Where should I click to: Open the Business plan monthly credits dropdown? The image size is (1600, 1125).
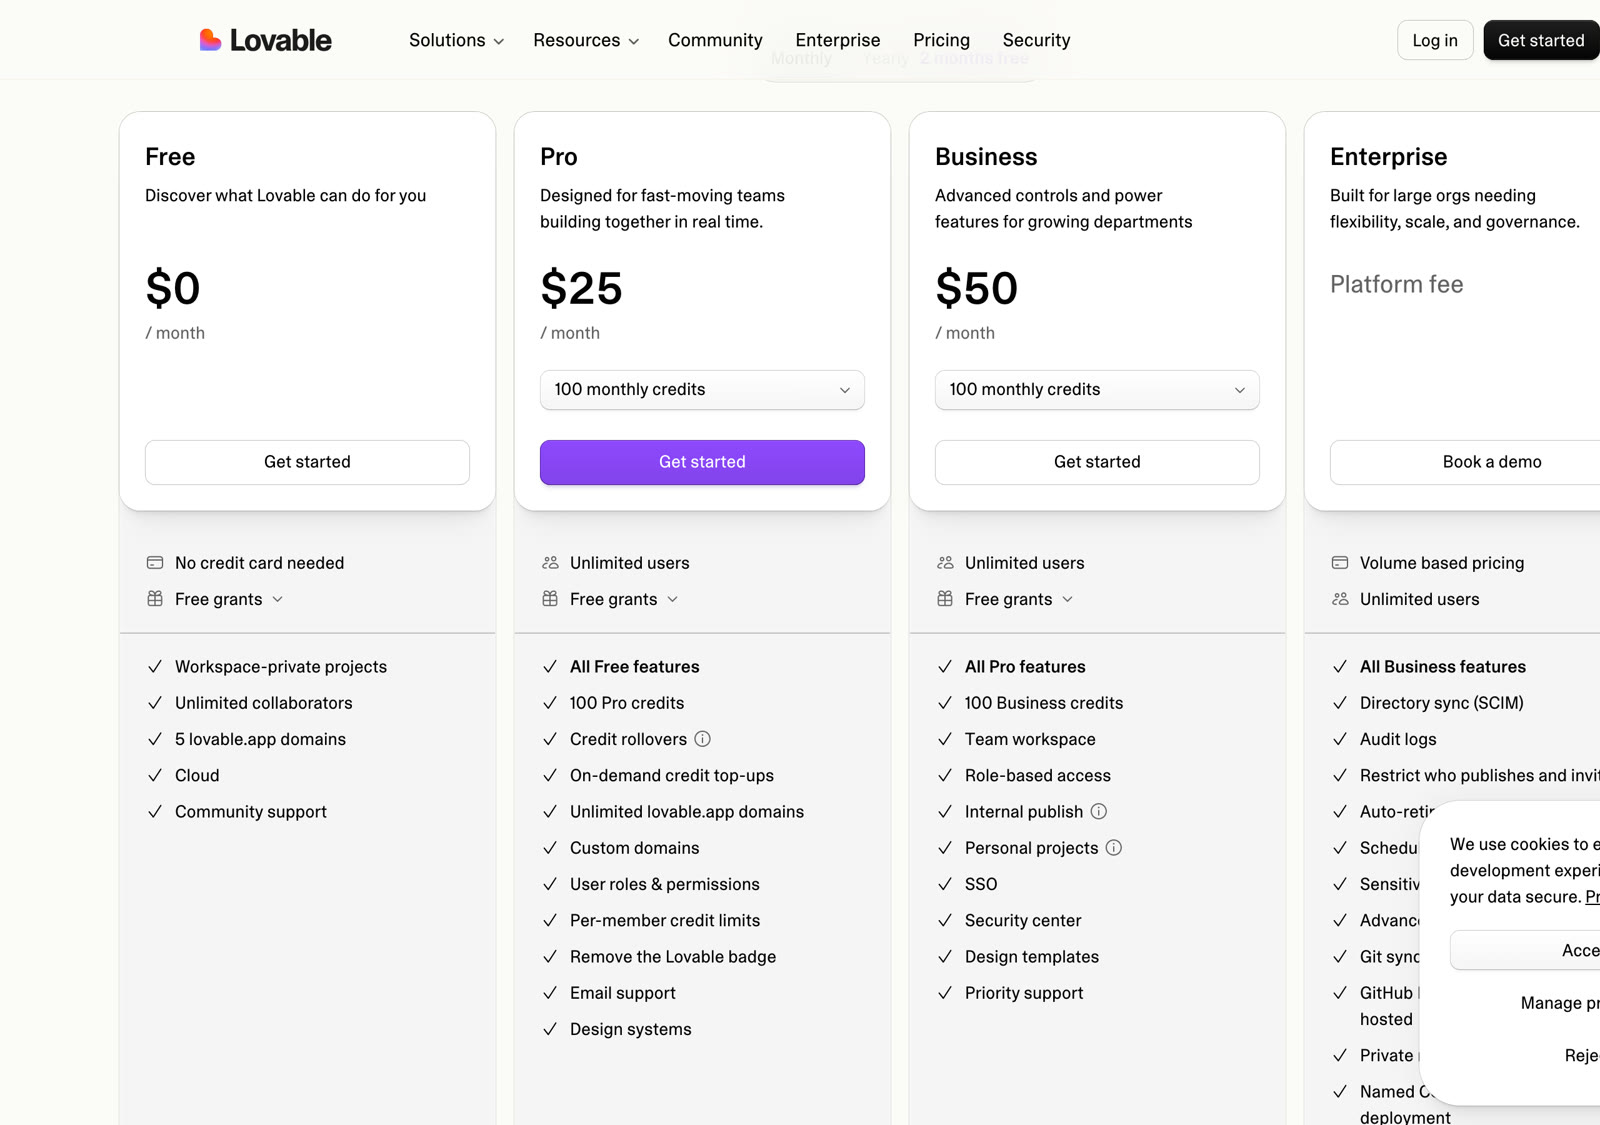pyautogui.click(x=1097, y=390)
